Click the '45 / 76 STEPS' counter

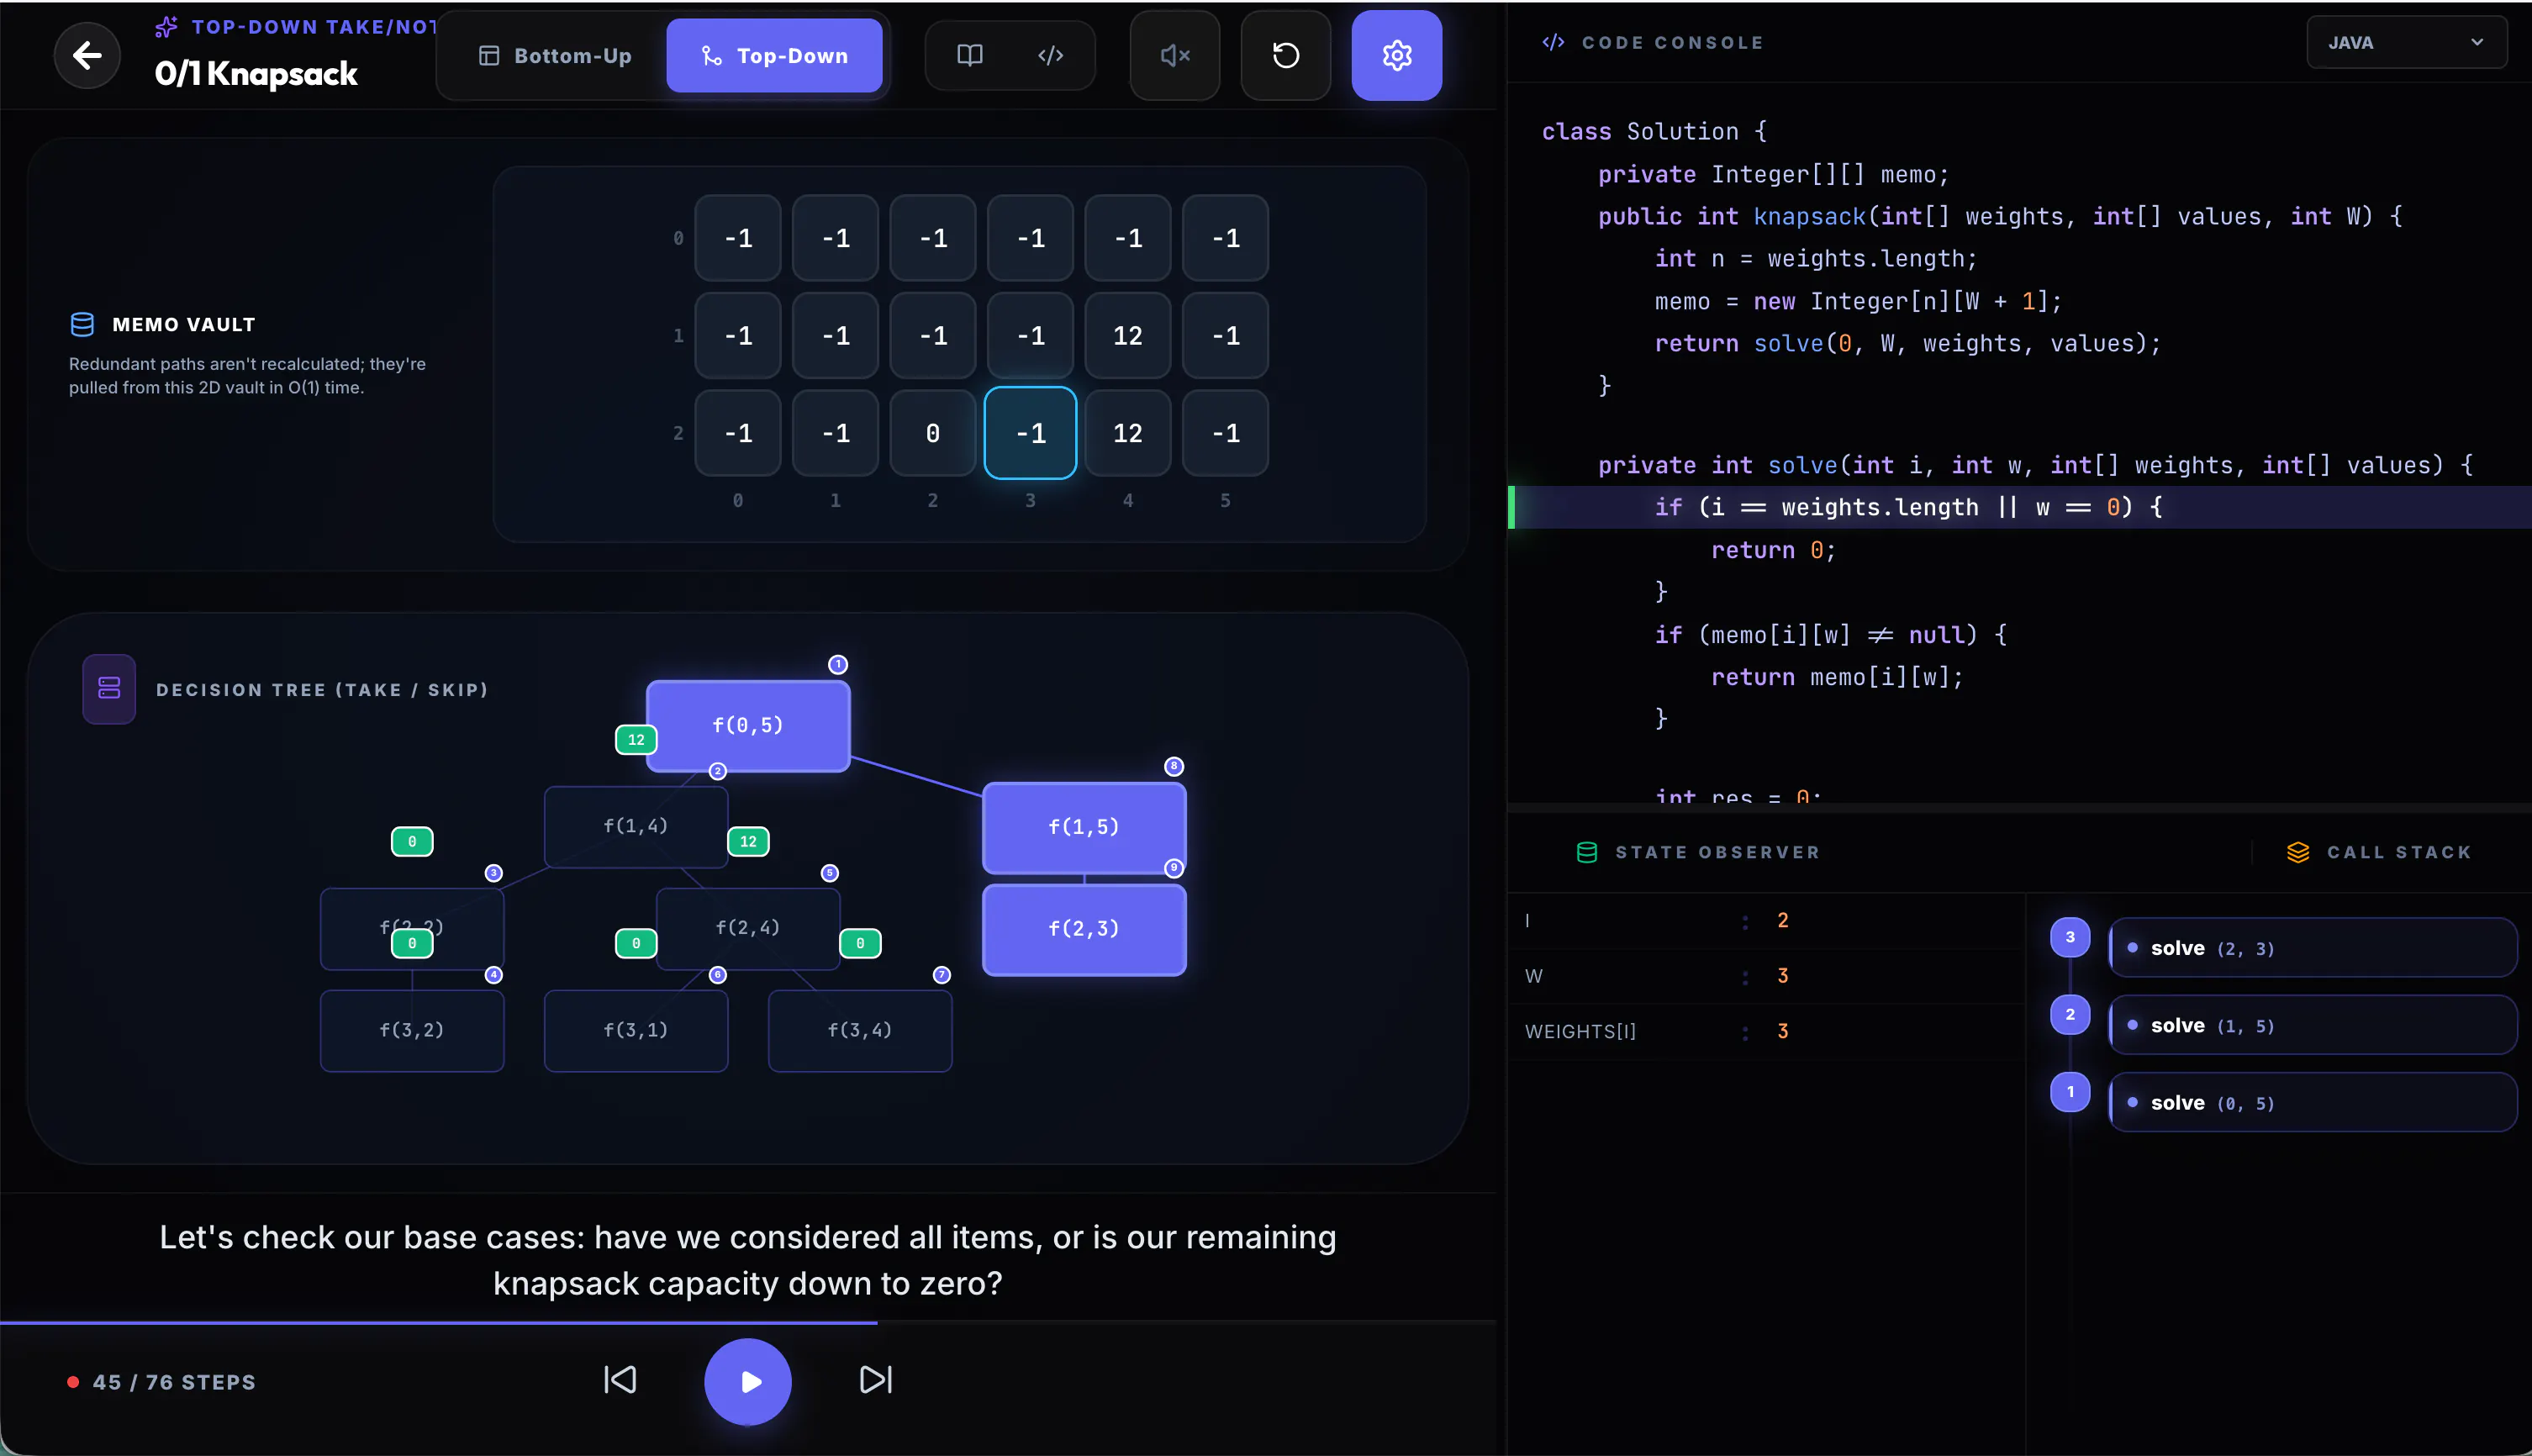point(174,1382)
